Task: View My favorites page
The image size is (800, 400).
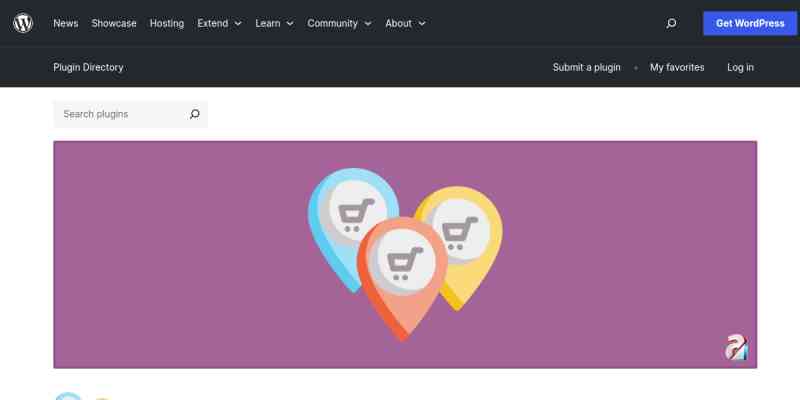Action: [x=677, y=67]
